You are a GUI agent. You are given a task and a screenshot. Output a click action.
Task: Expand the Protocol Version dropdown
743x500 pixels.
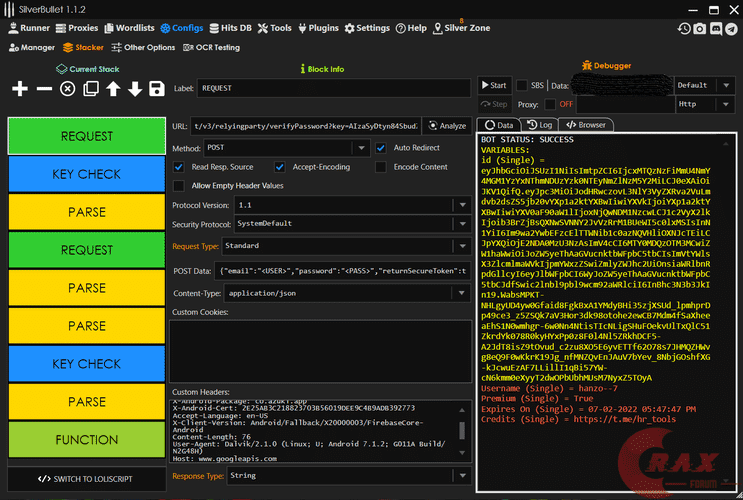pyautogui.click(x=461, y=205)
